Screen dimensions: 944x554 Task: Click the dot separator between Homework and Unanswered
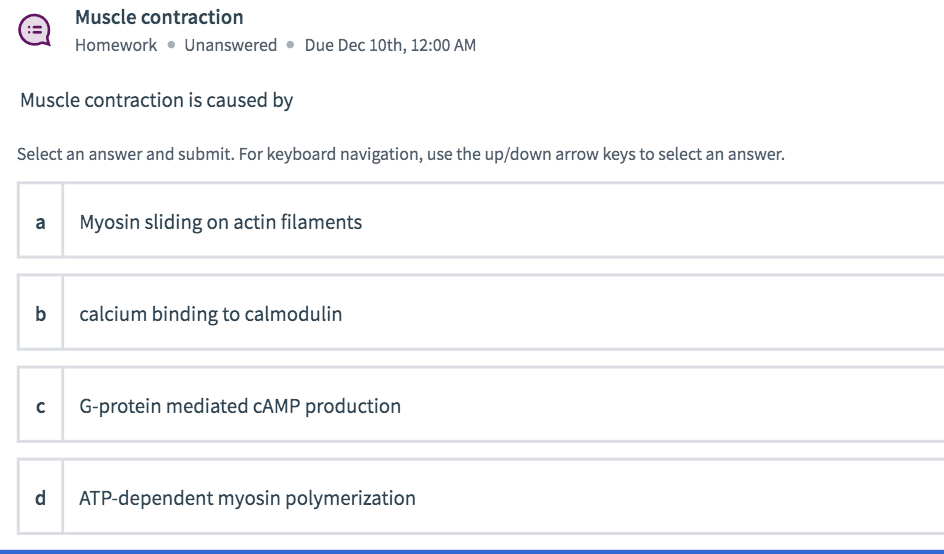pos(171,45)
